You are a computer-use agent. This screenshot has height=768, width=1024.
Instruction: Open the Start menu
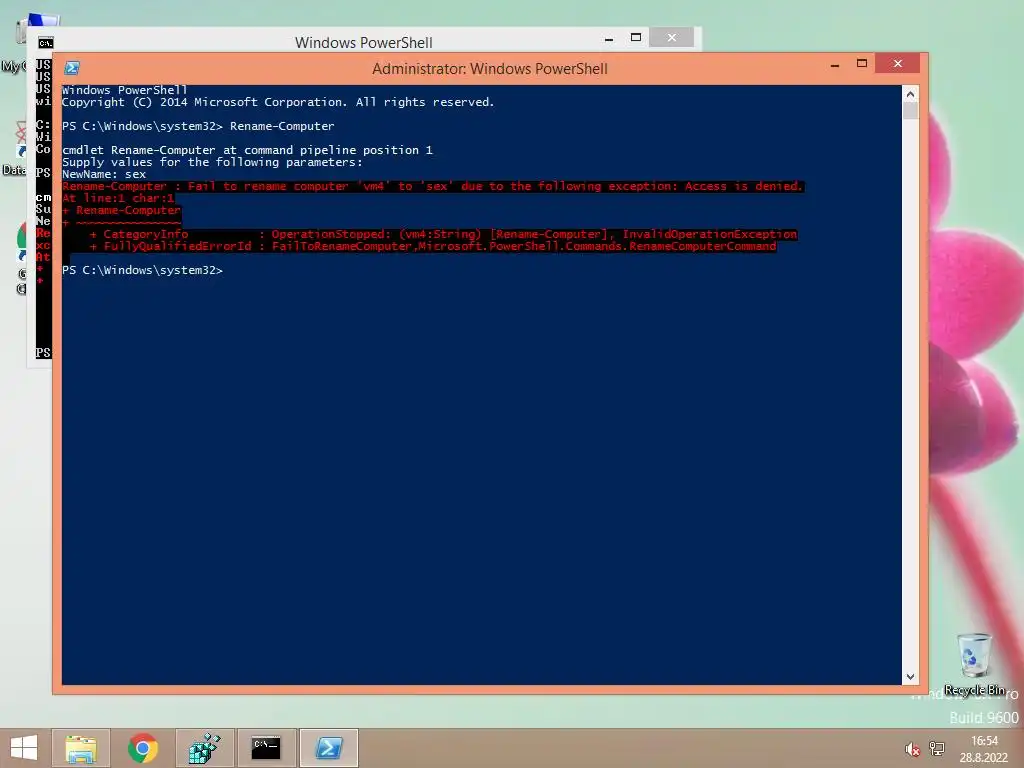coord(24,748)
